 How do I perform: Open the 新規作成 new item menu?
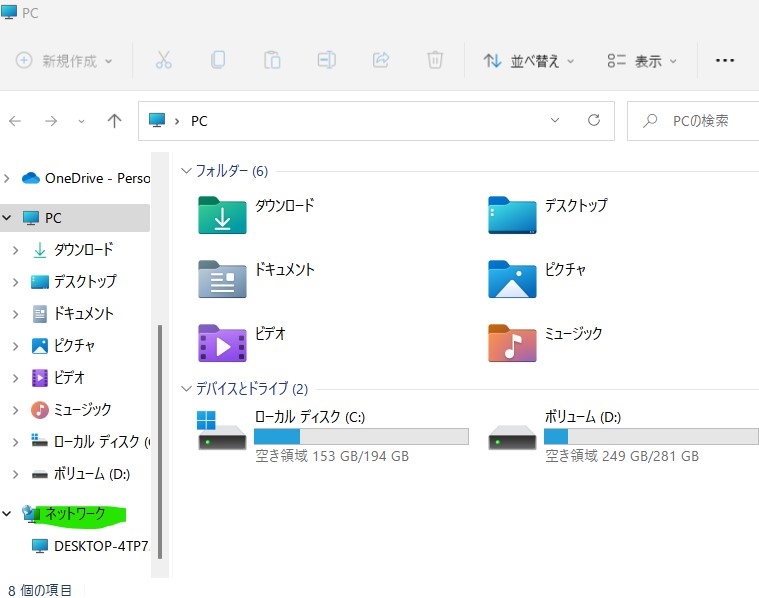(x=64, y=61)
